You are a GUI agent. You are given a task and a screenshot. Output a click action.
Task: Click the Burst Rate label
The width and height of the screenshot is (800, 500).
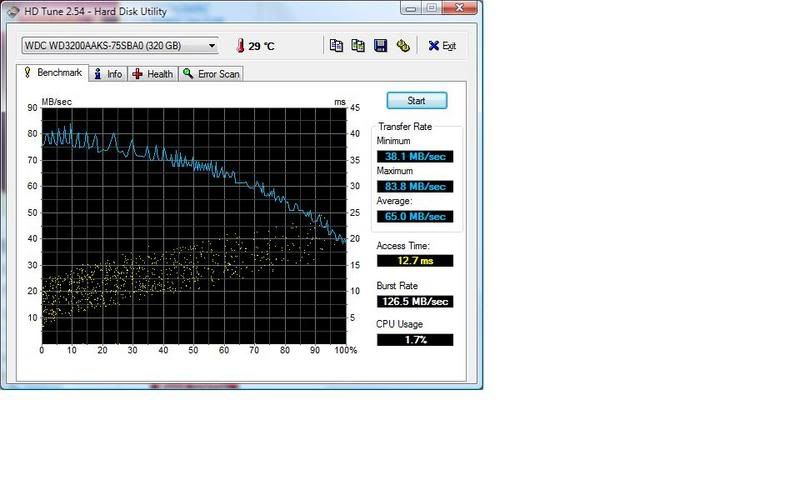point(397,286)
